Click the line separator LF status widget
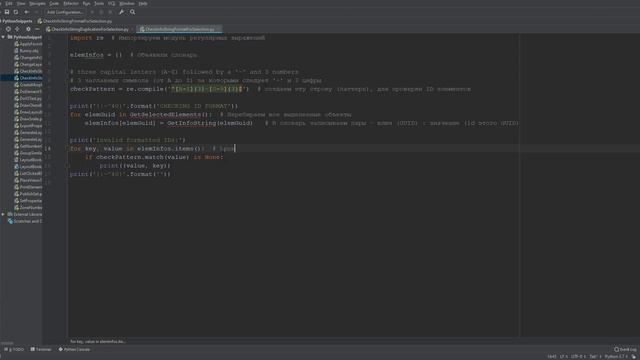The image size is (640, 360). click(563, 356)
